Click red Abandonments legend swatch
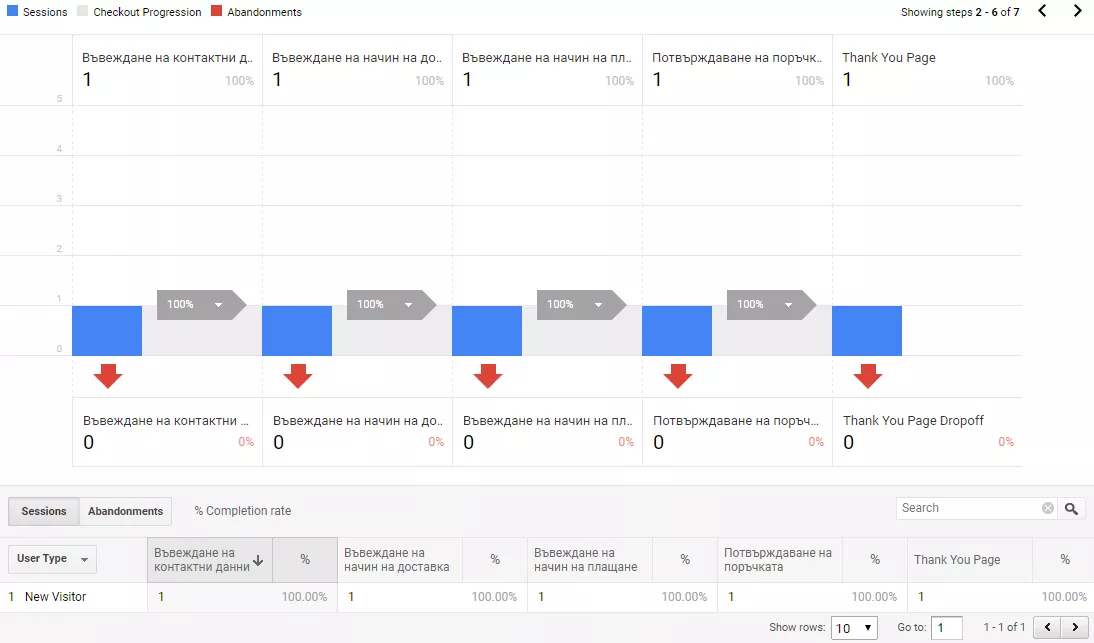 pyautogui.click(x=216, y=11)
